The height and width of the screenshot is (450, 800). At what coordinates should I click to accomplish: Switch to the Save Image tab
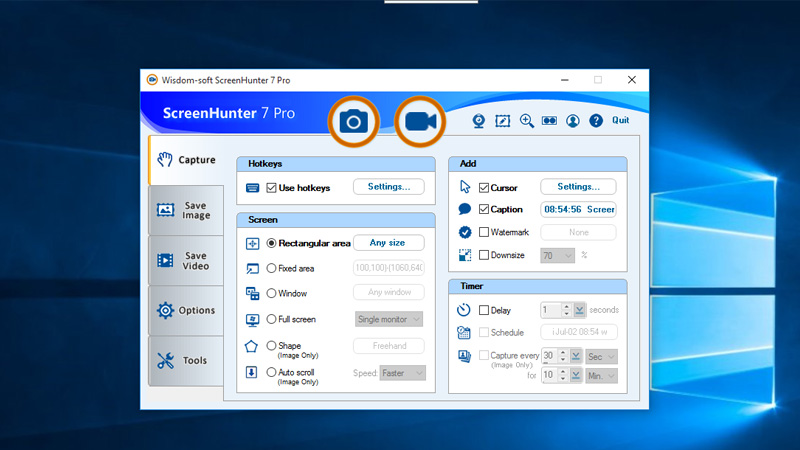point(185,210)
